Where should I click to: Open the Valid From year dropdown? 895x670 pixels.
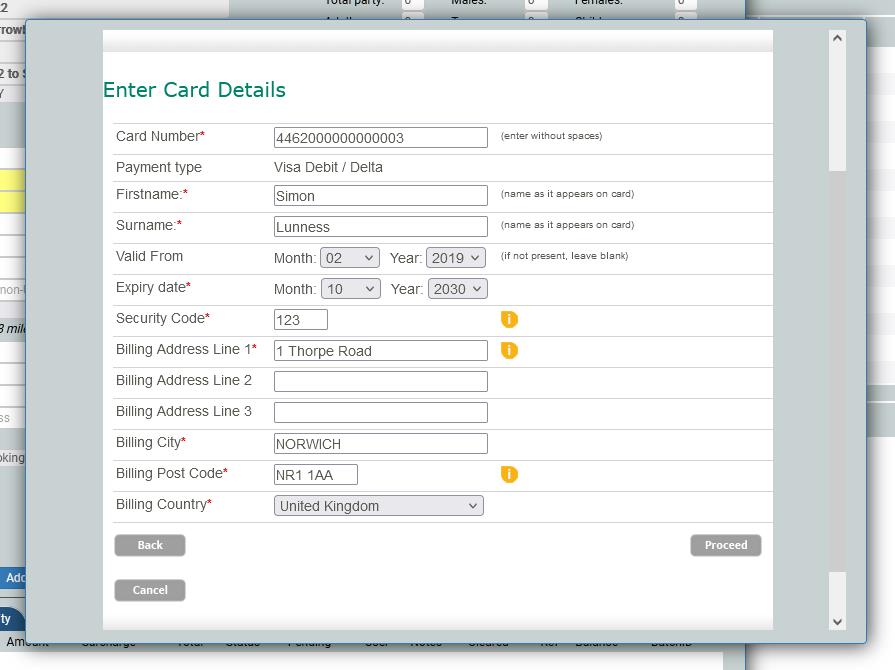(x=456, y=258)
